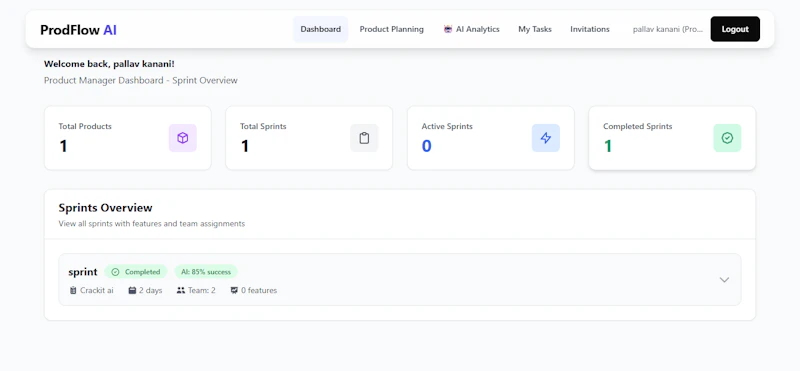Image resolution: width=800 pixels, height=371 pixels.
Task: Click the Welcome back greeting text
Action: [109, 64]
